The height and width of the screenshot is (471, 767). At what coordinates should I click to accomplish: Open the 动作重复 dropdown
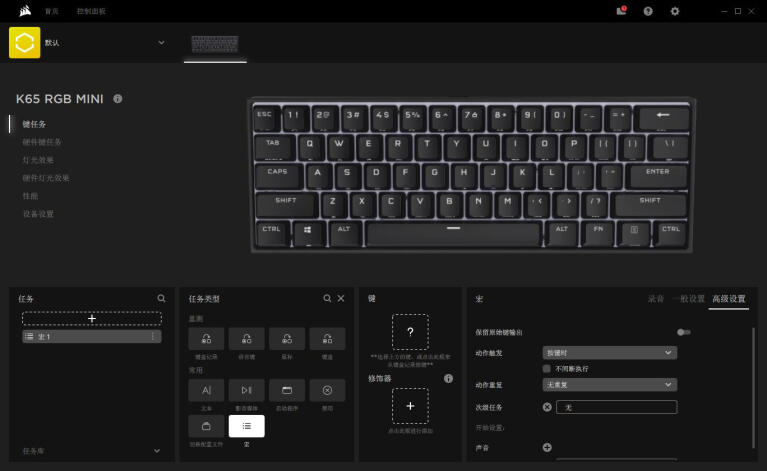click(610, 385)
